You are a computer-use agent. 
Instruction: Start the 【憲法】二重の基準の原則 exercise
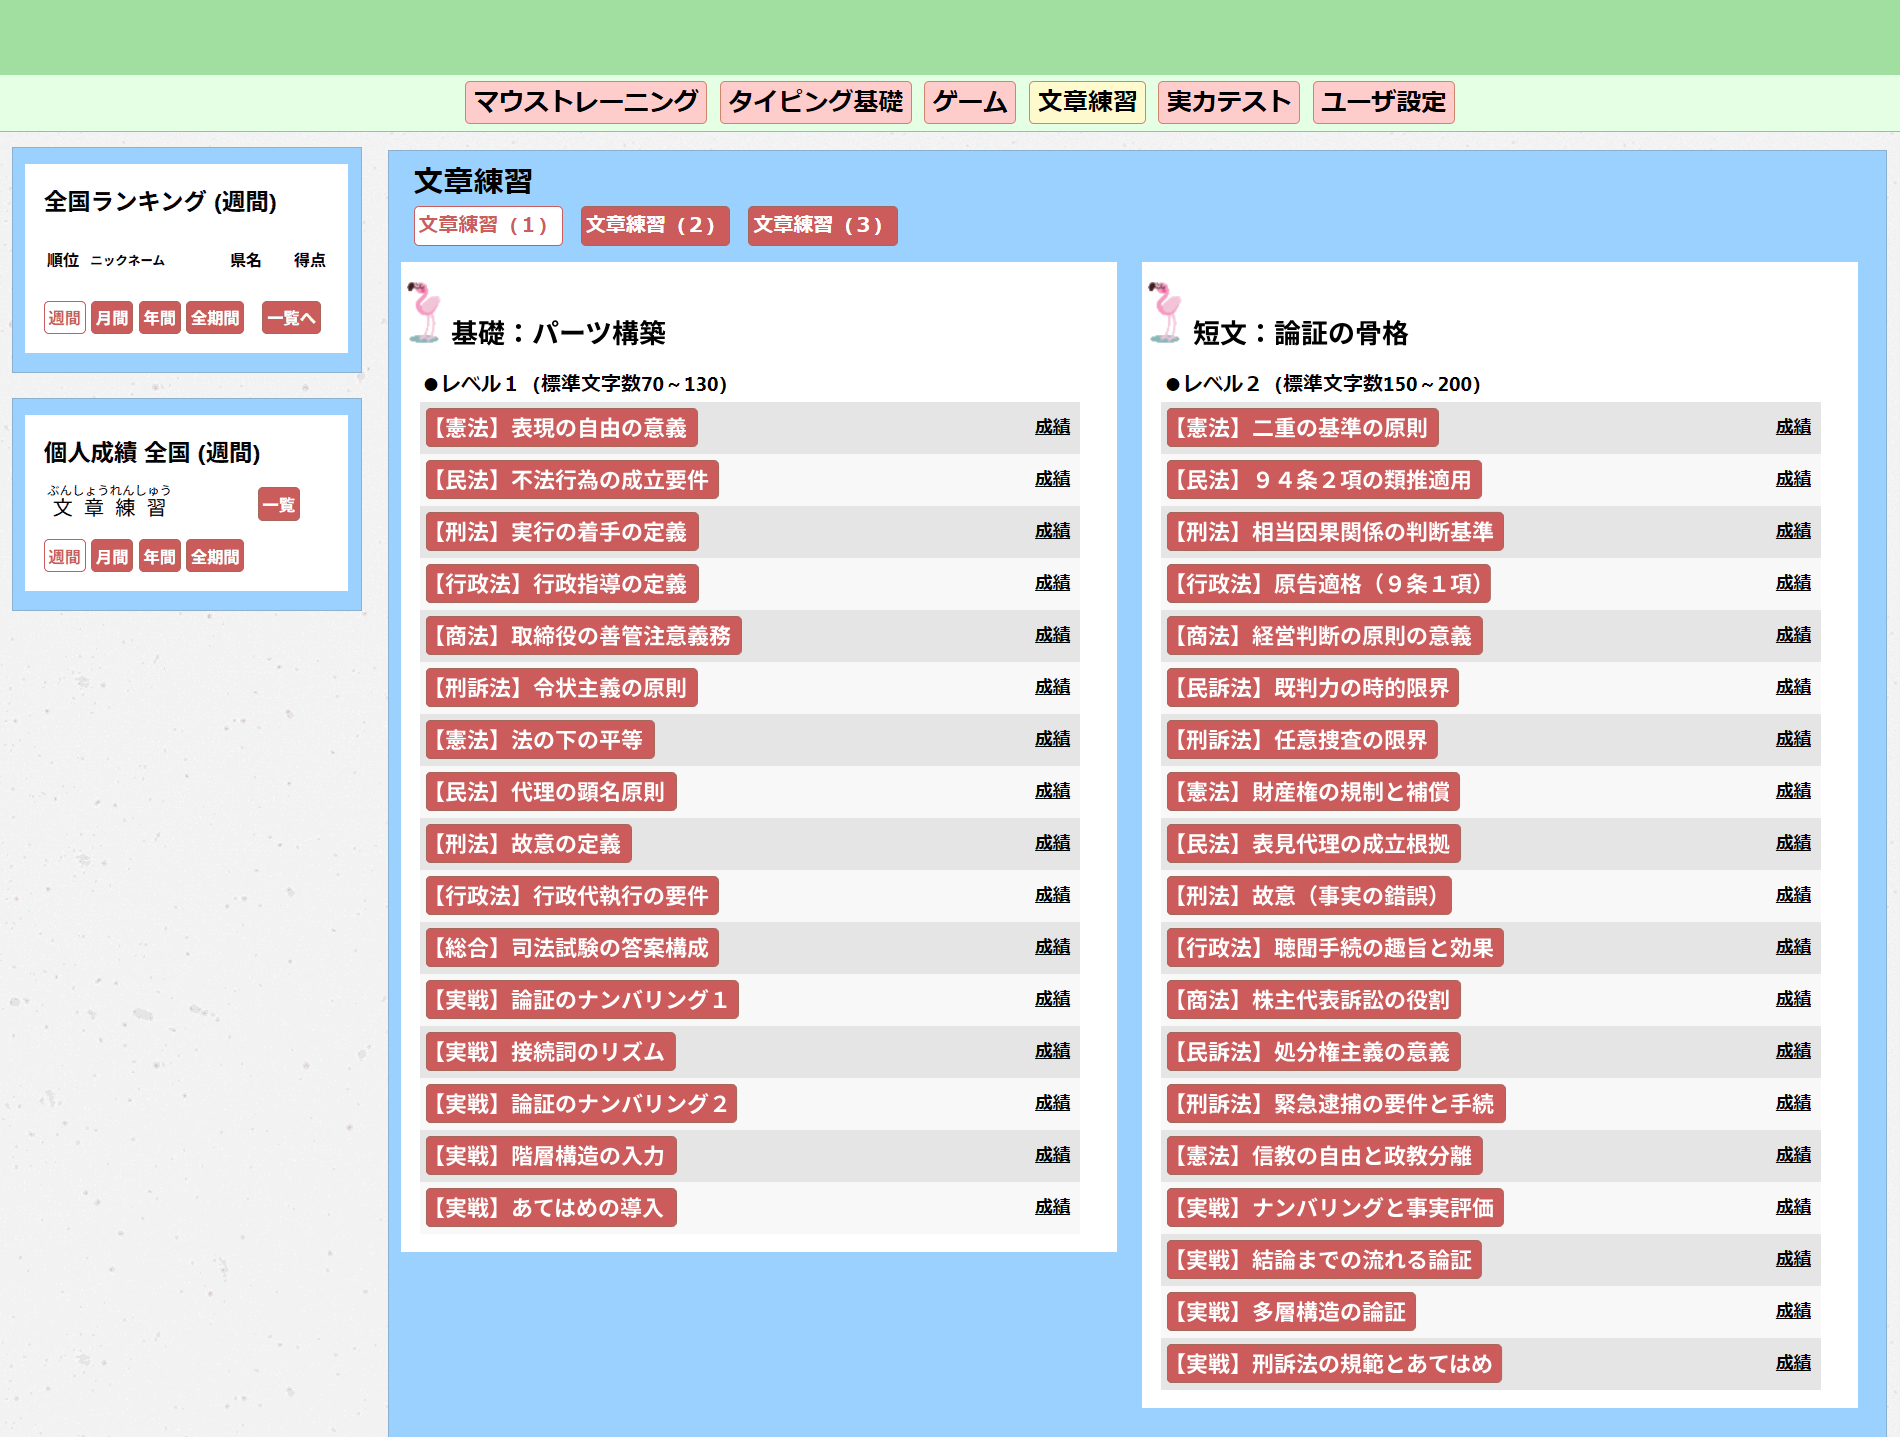coord(1301,428)
